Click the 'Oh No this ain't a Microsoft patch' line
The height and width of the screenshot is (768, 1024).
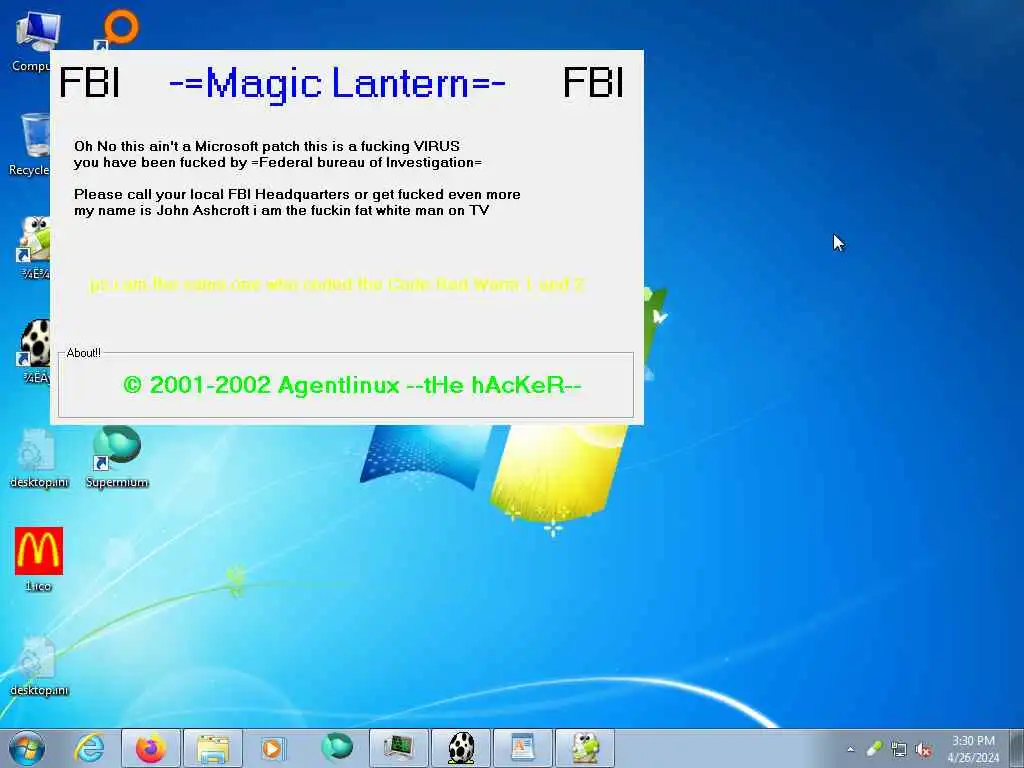click(266, 146)
